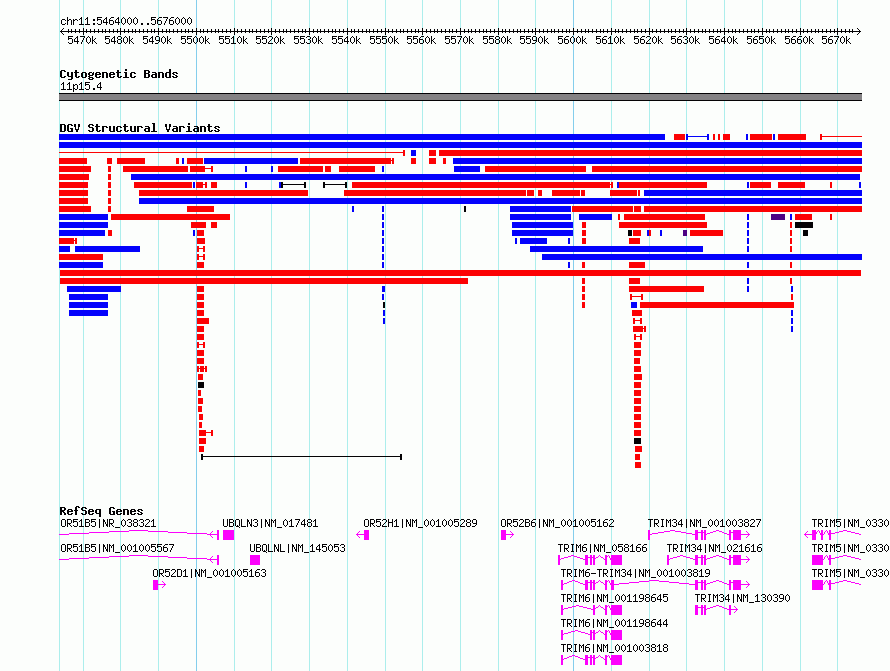Click the 5650k scale tick label
The height and width of the screenshot is (671, 890).
761,40
